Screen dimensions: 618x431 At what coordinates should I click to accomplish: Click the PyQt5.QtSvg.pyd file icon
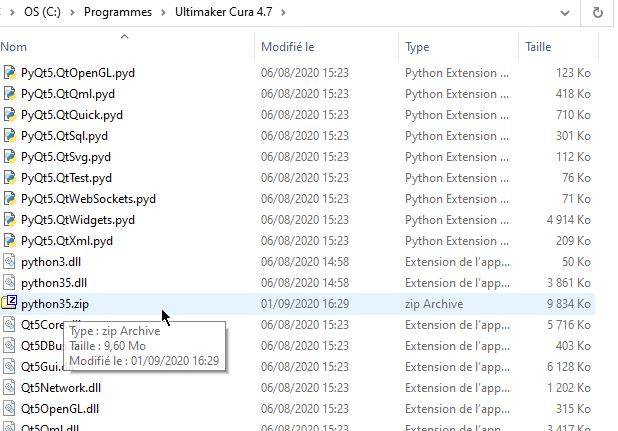click(x=9, y=157)
